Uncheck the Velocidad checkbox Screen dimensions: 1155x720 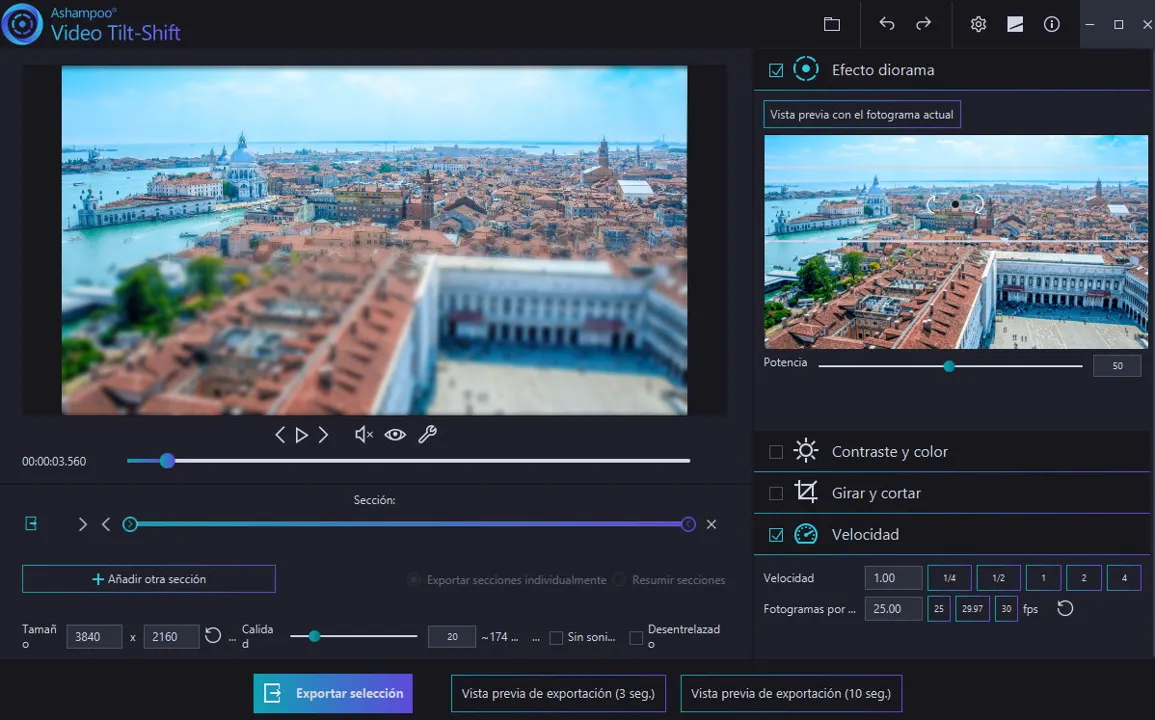tap(776, 535)
